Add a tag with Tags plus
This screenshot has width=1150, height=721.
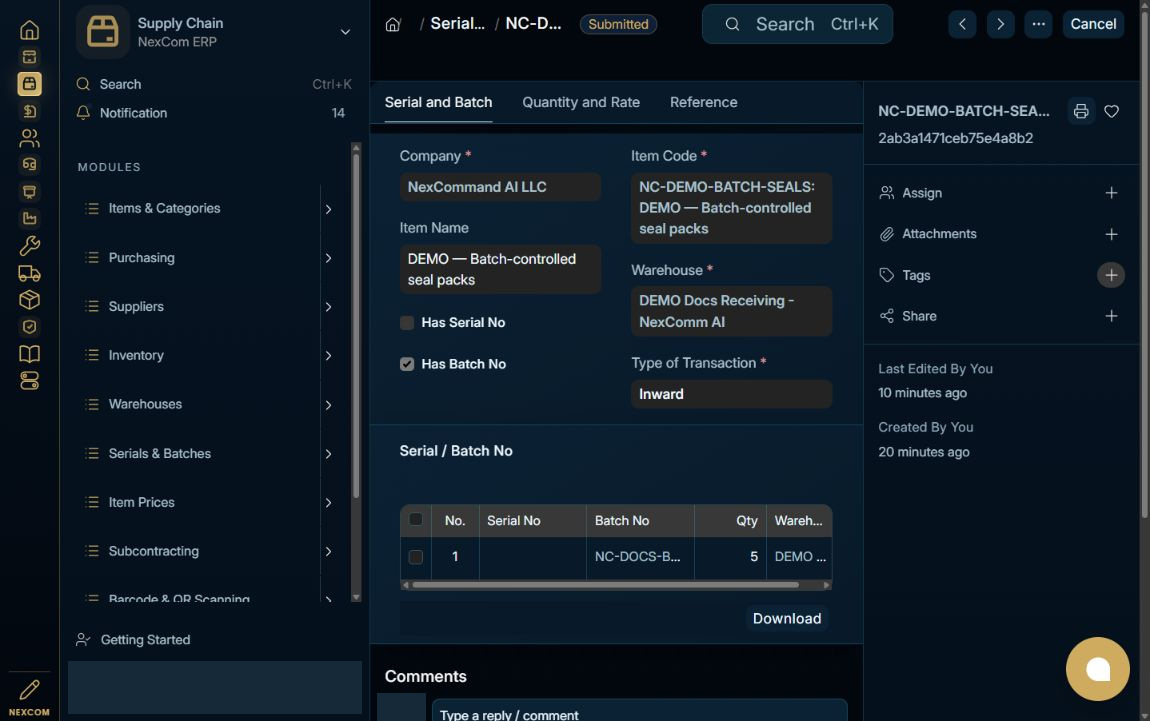coord(1111,275)
